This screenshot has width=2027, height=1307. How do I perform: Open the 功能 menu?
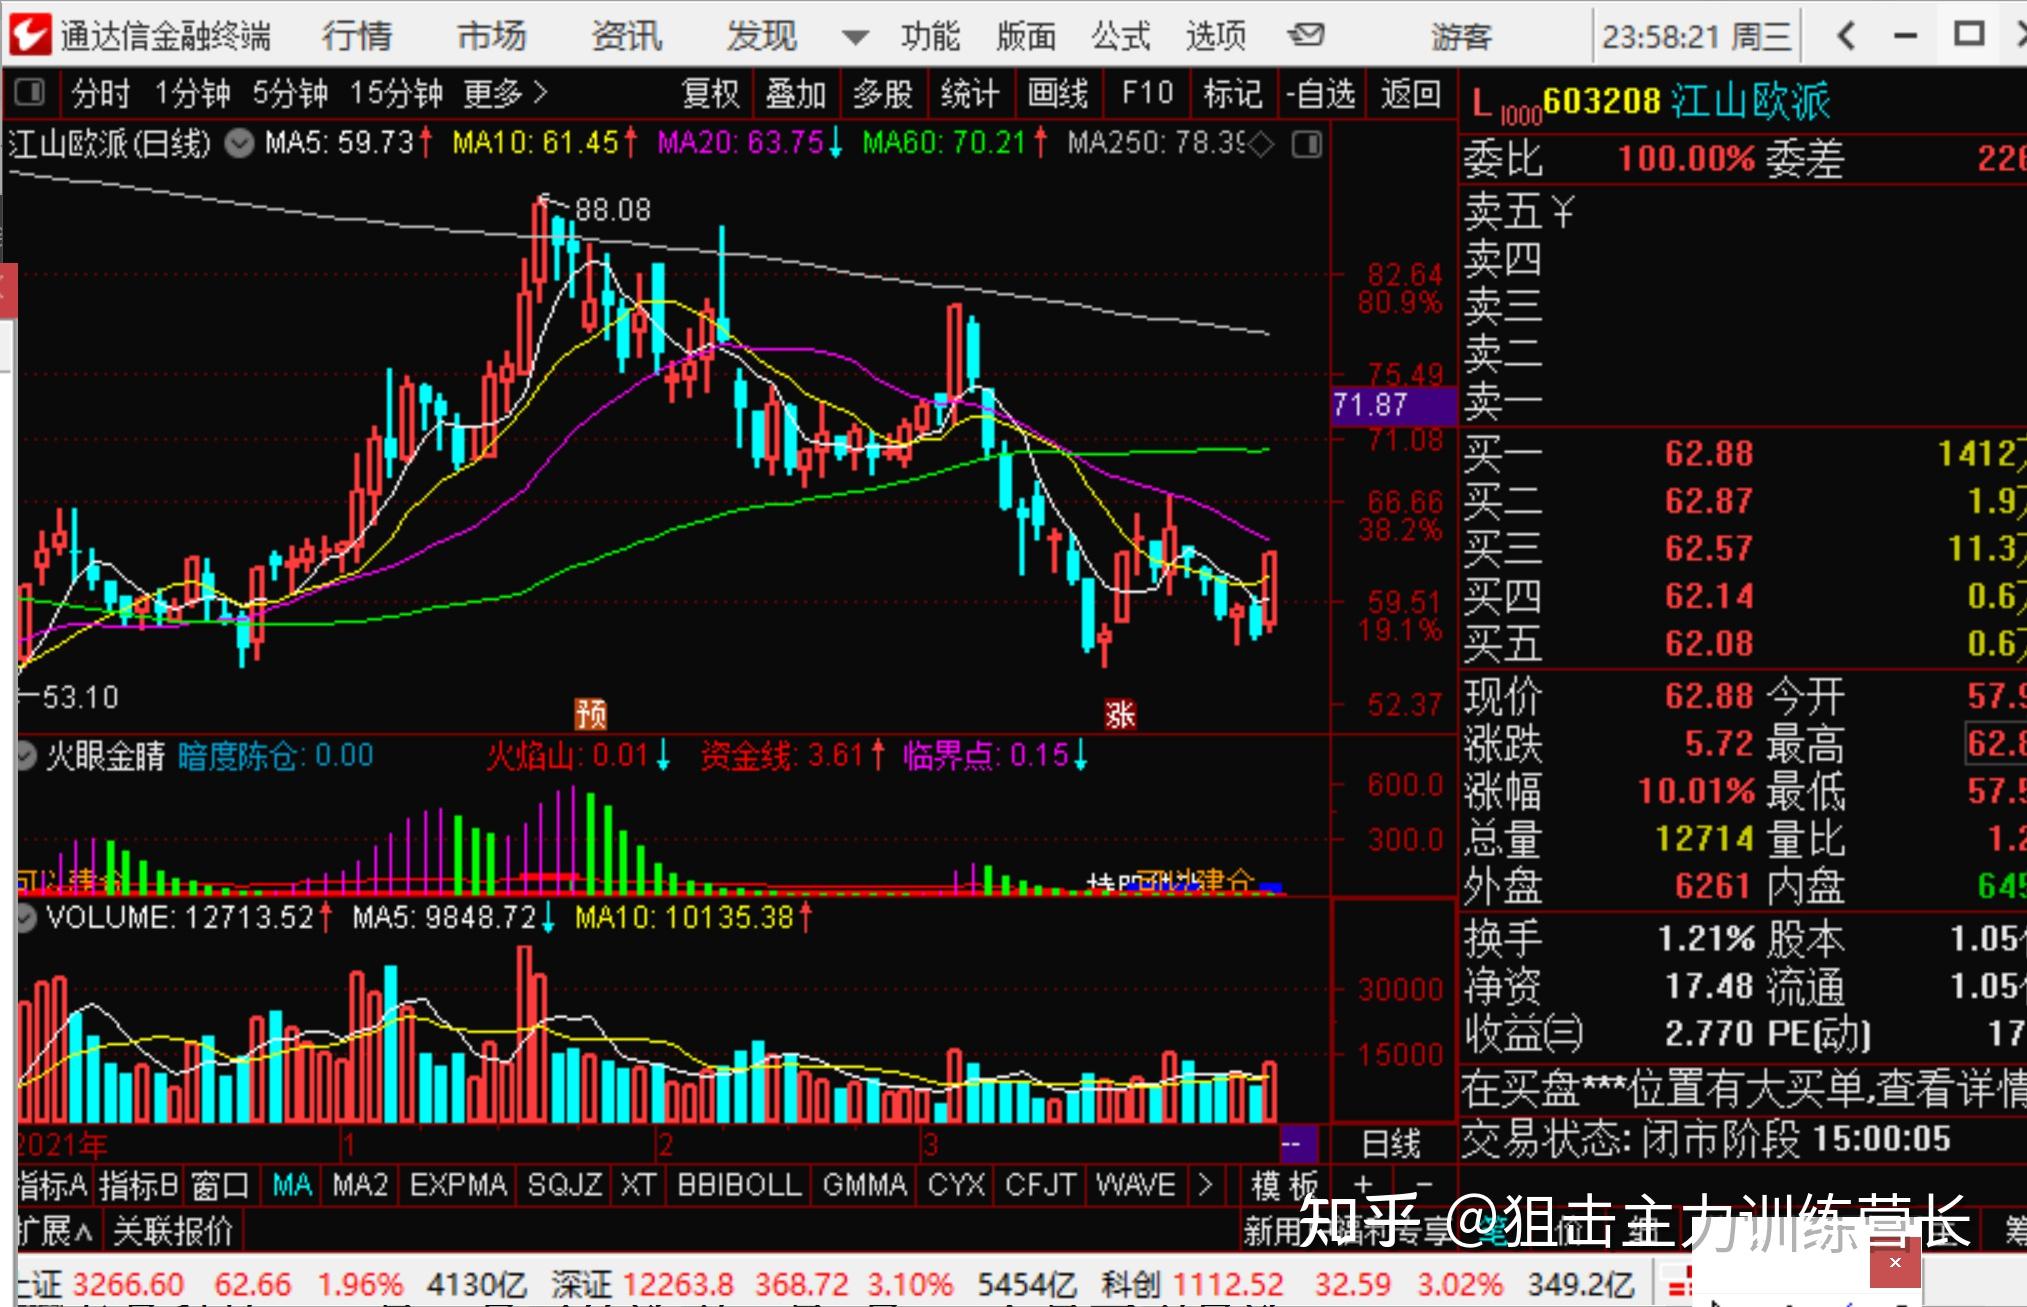[930, 36]
